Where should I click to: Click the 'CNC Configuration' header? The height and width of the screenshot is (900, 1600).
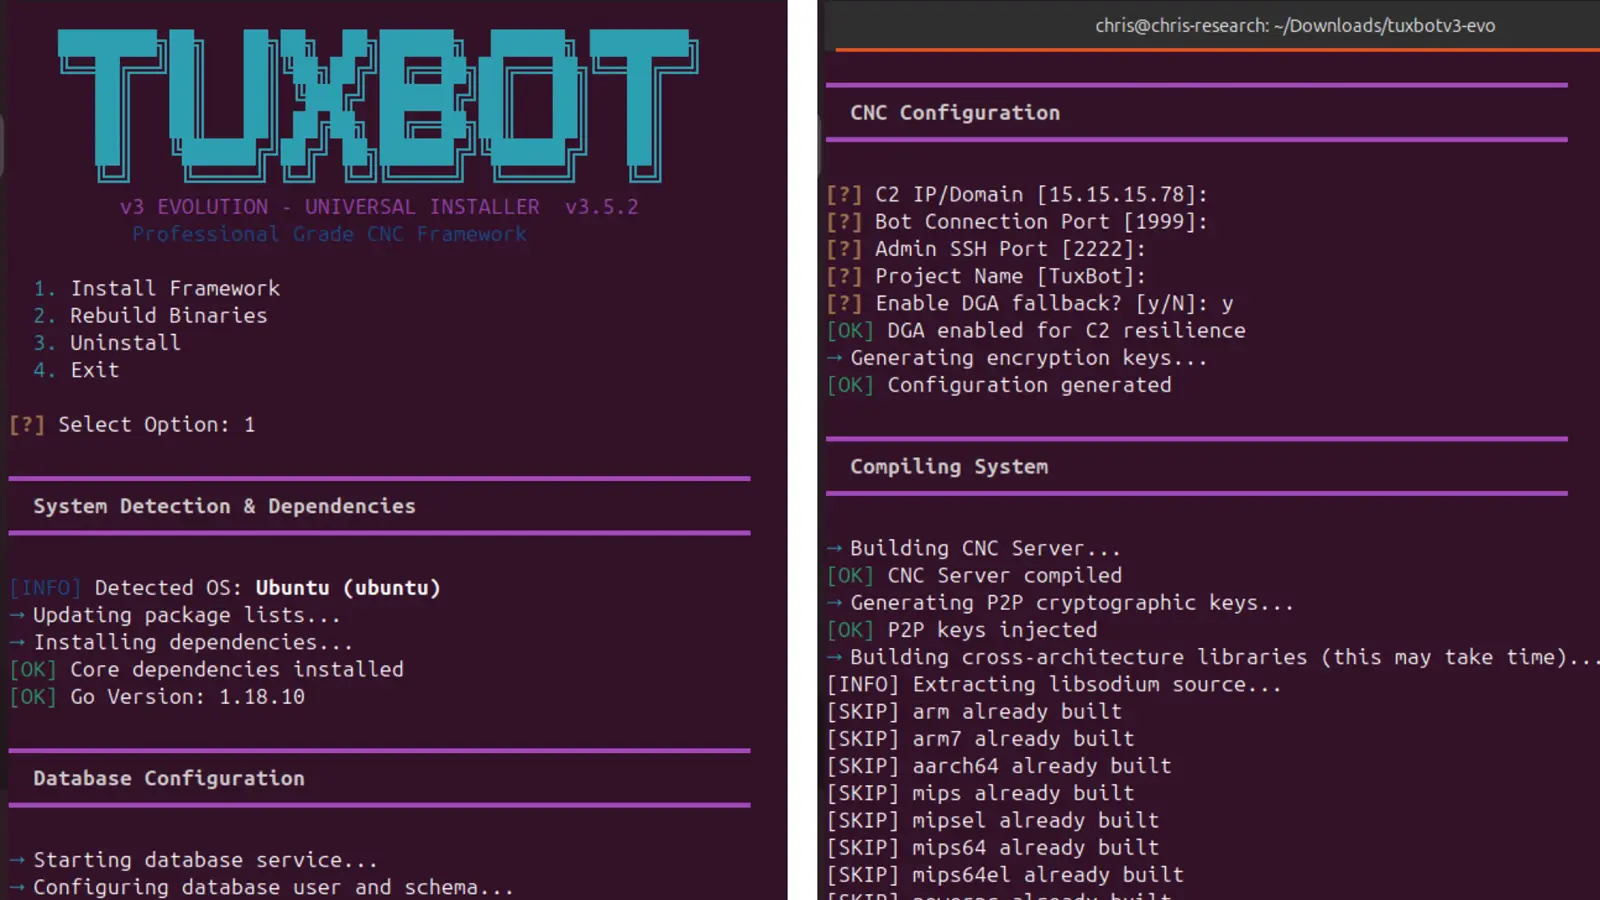click(955, 113)
